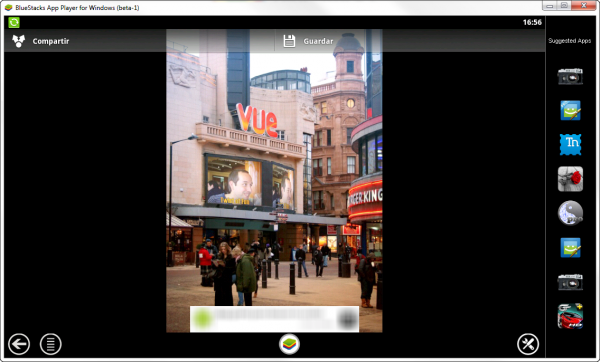Minimize the BlueStacks window

pyautogui.click(x=550, y=6)
